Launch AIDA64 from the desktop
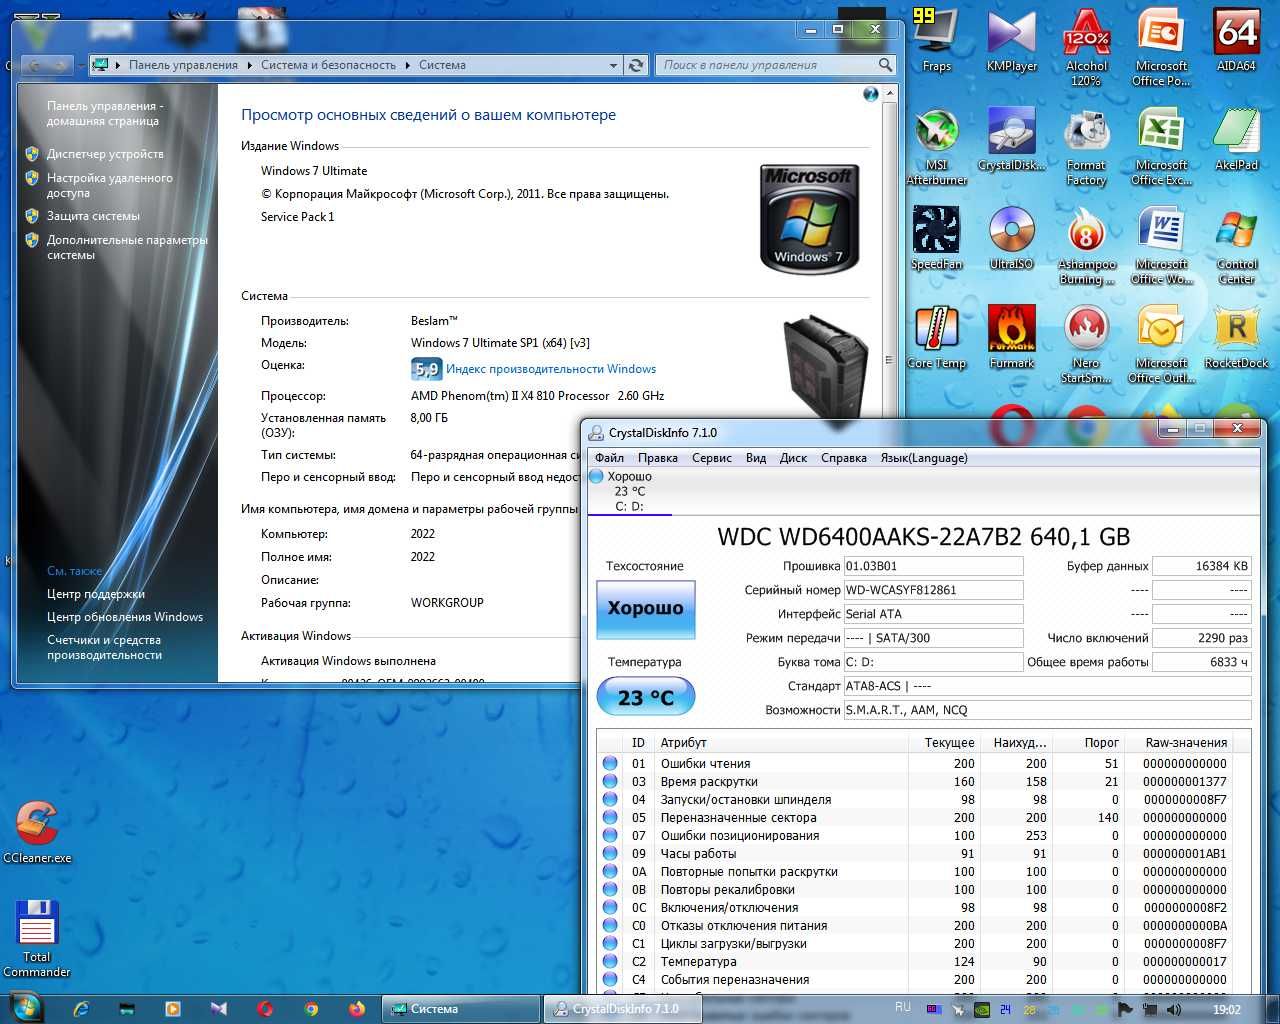 click(x=1236, y=40)
